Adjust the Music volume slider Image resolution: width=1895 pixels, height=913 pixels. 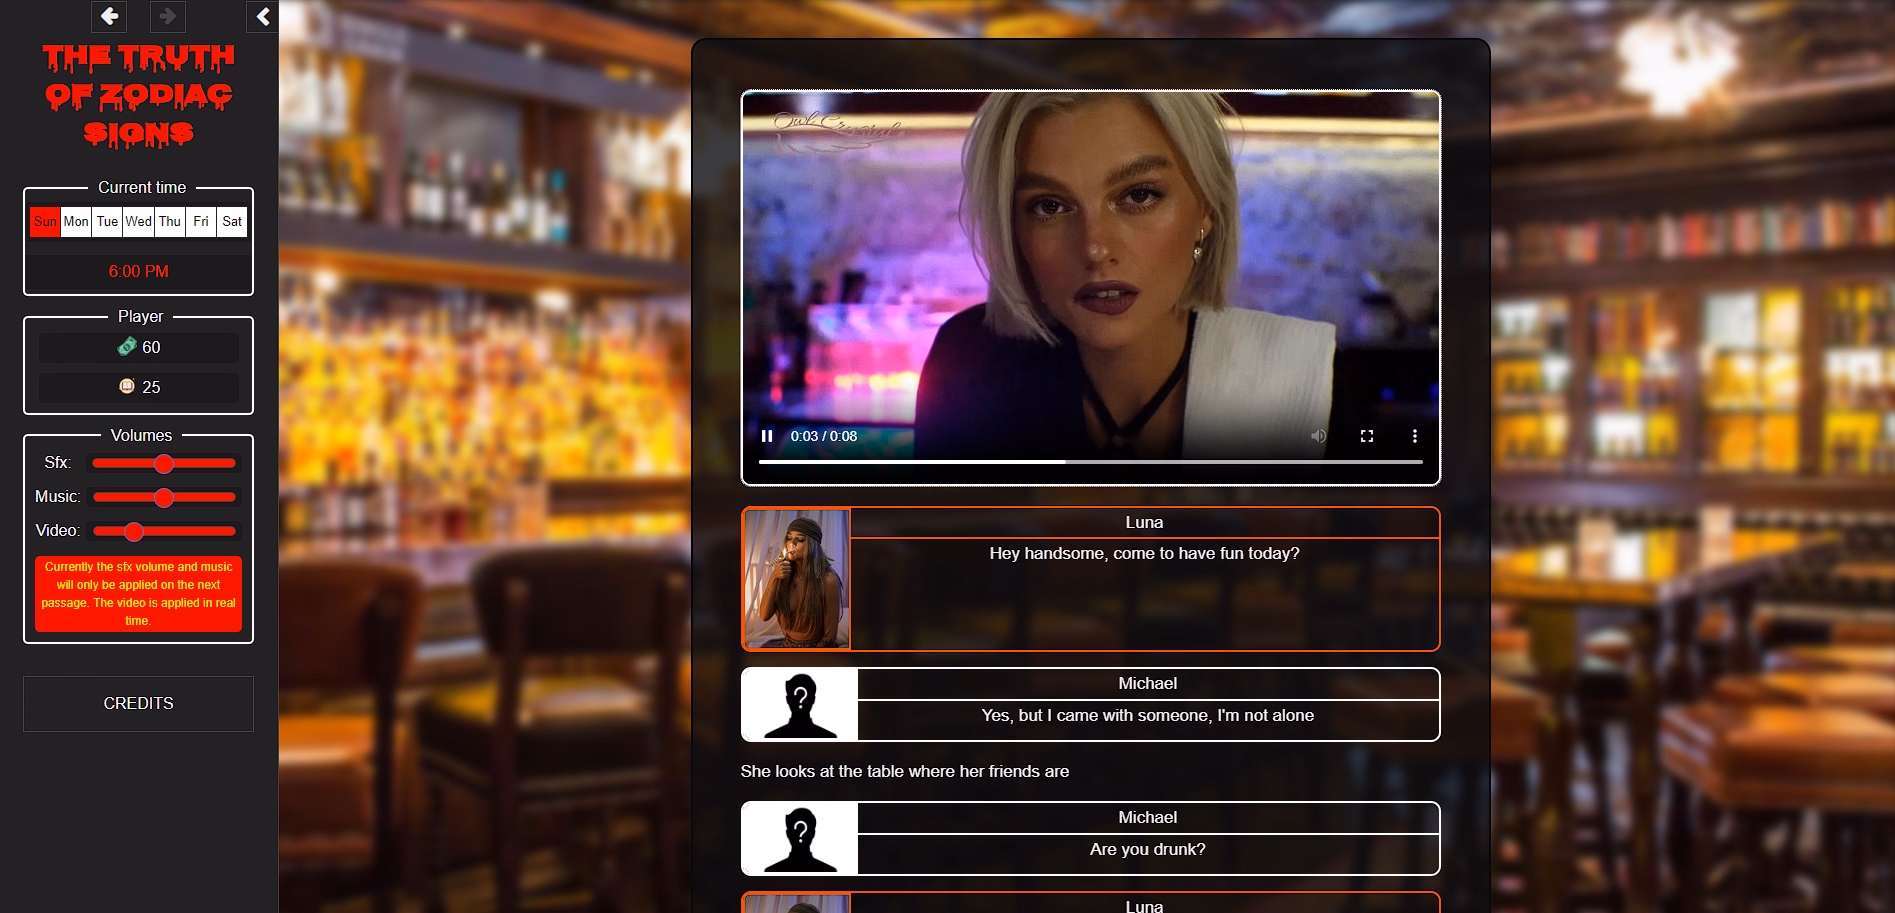coord(164,497)
